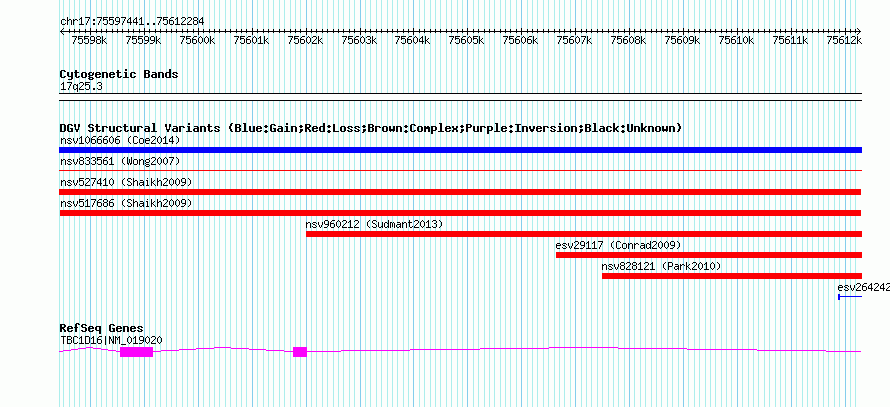This screenshot has height=407, width=890.
Task: Click the thin red nsv833561 variant line
Action: click(460, 170)
